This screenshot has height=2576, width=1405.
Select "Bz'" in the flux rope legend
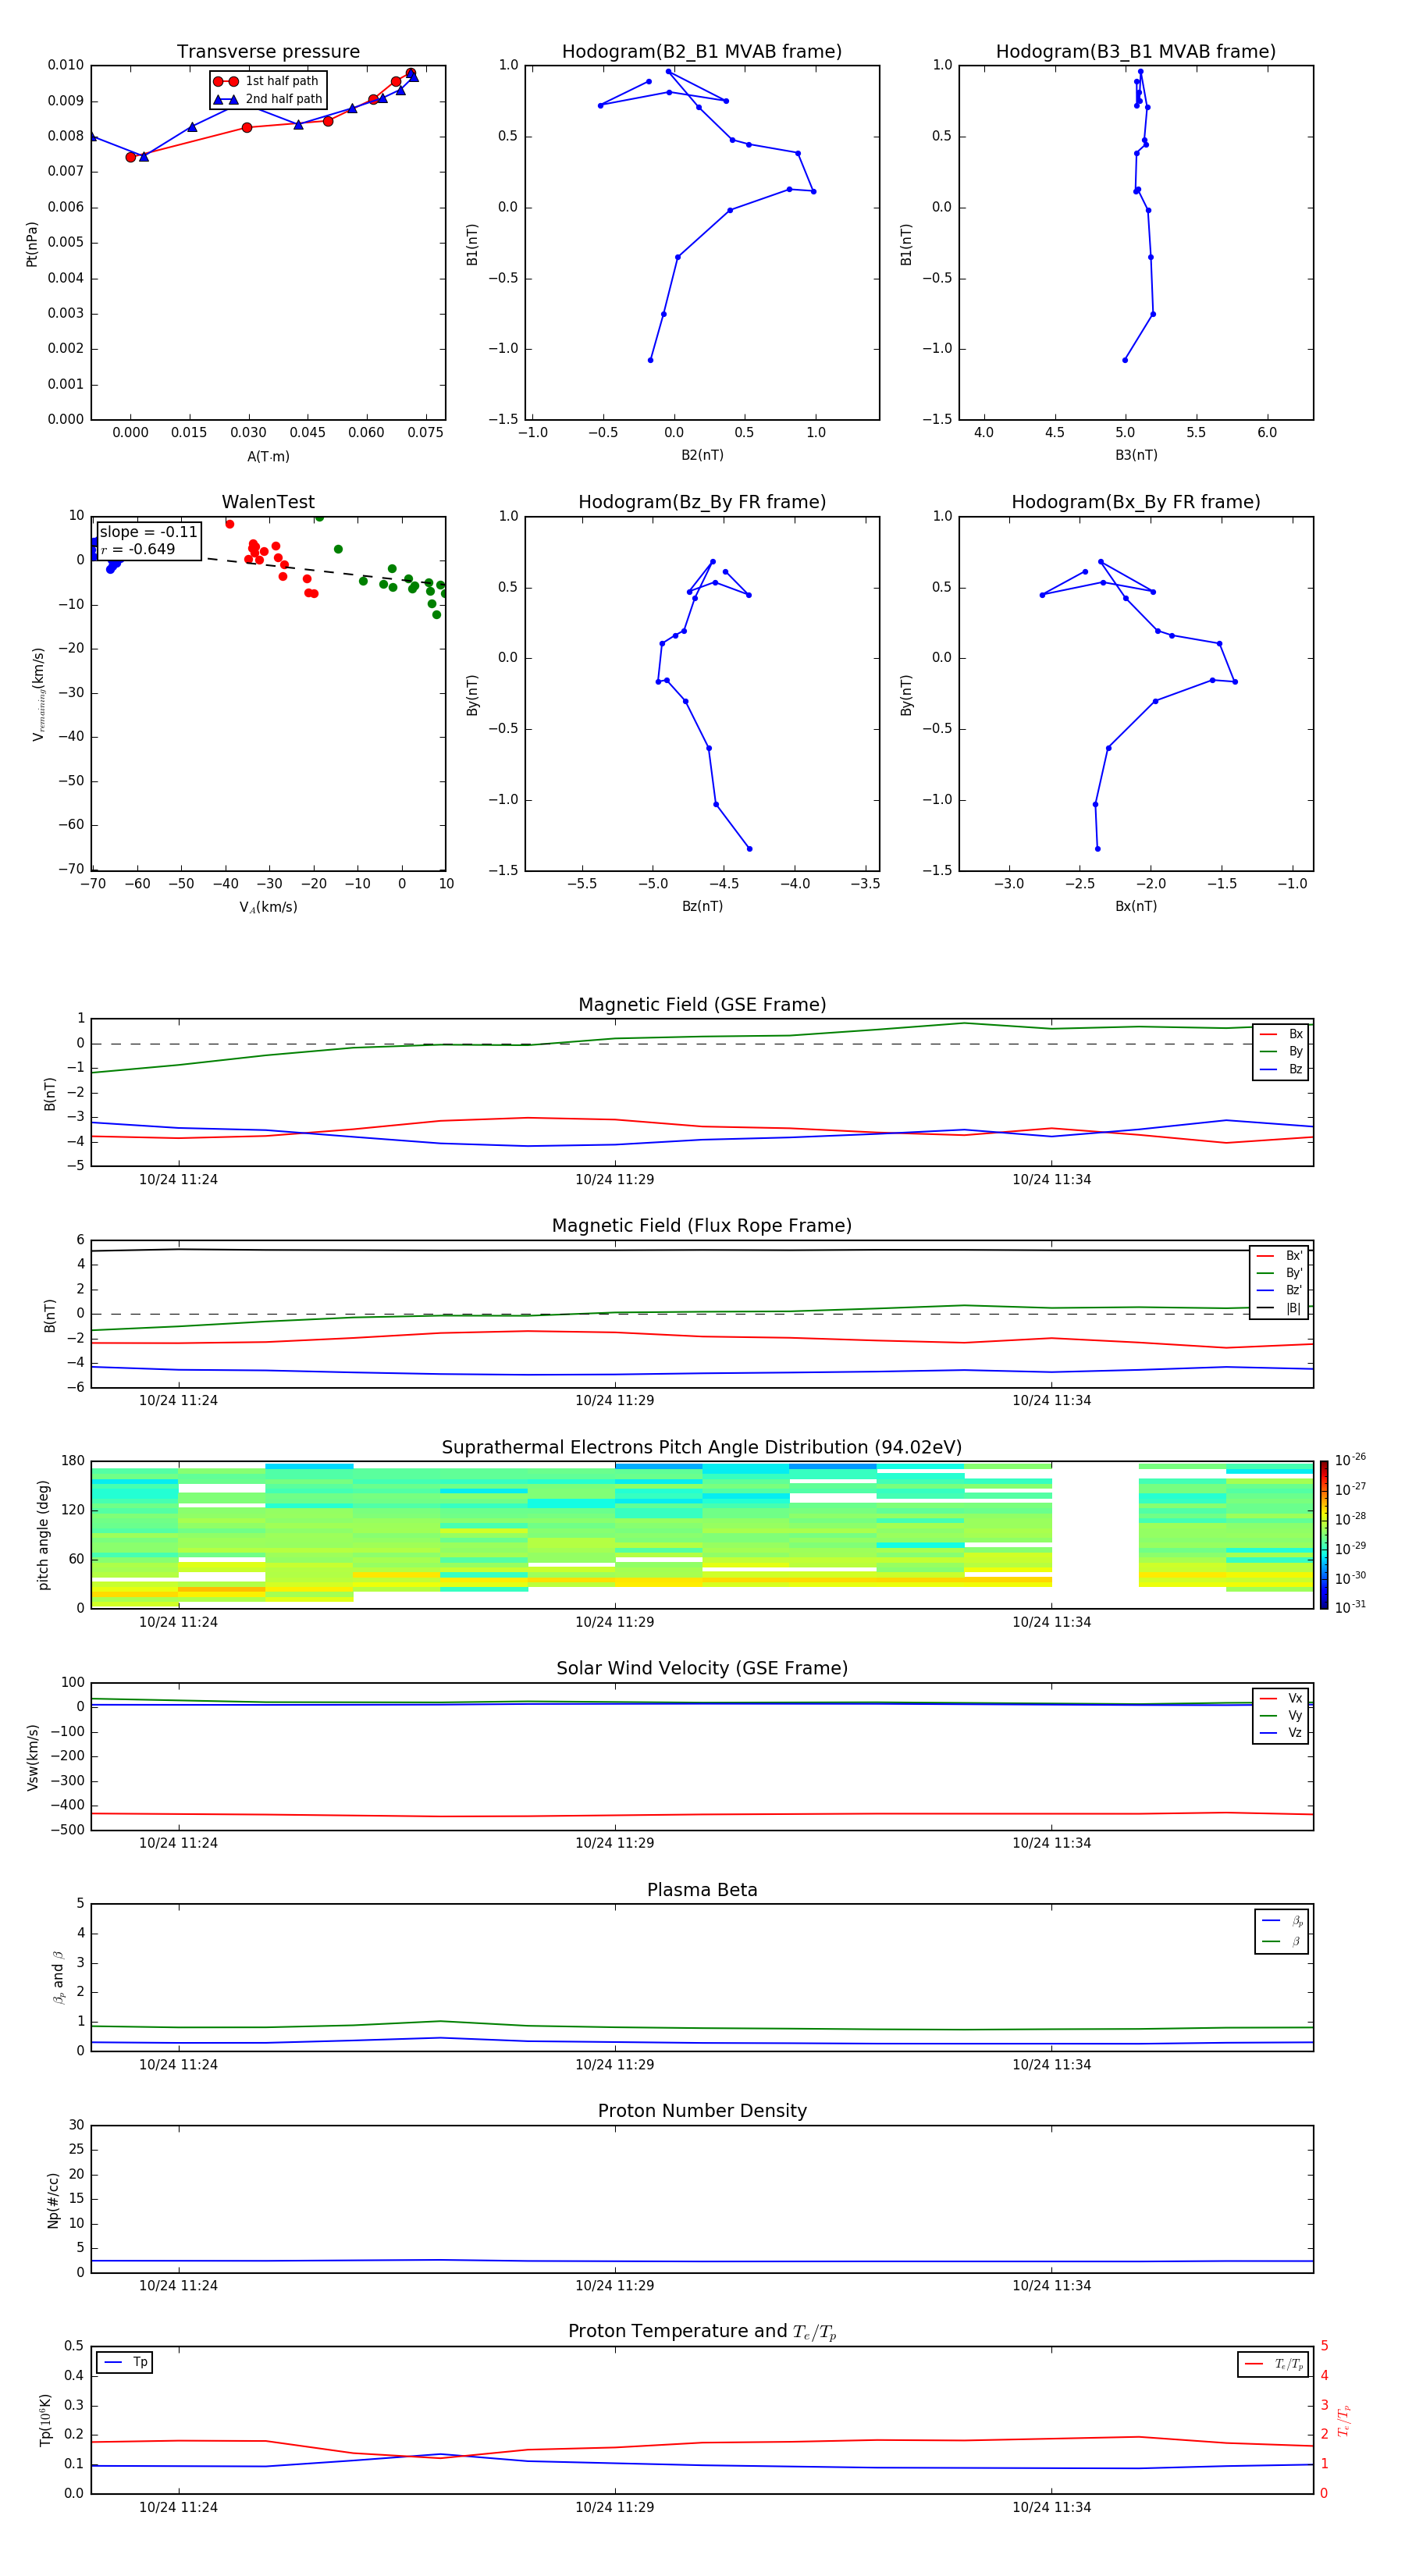point(1279,1290)
